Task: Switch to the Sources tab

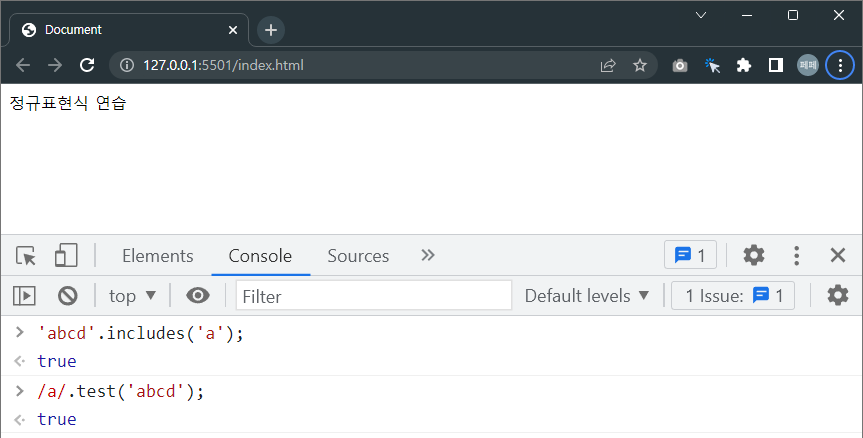Action: (358, 256)
